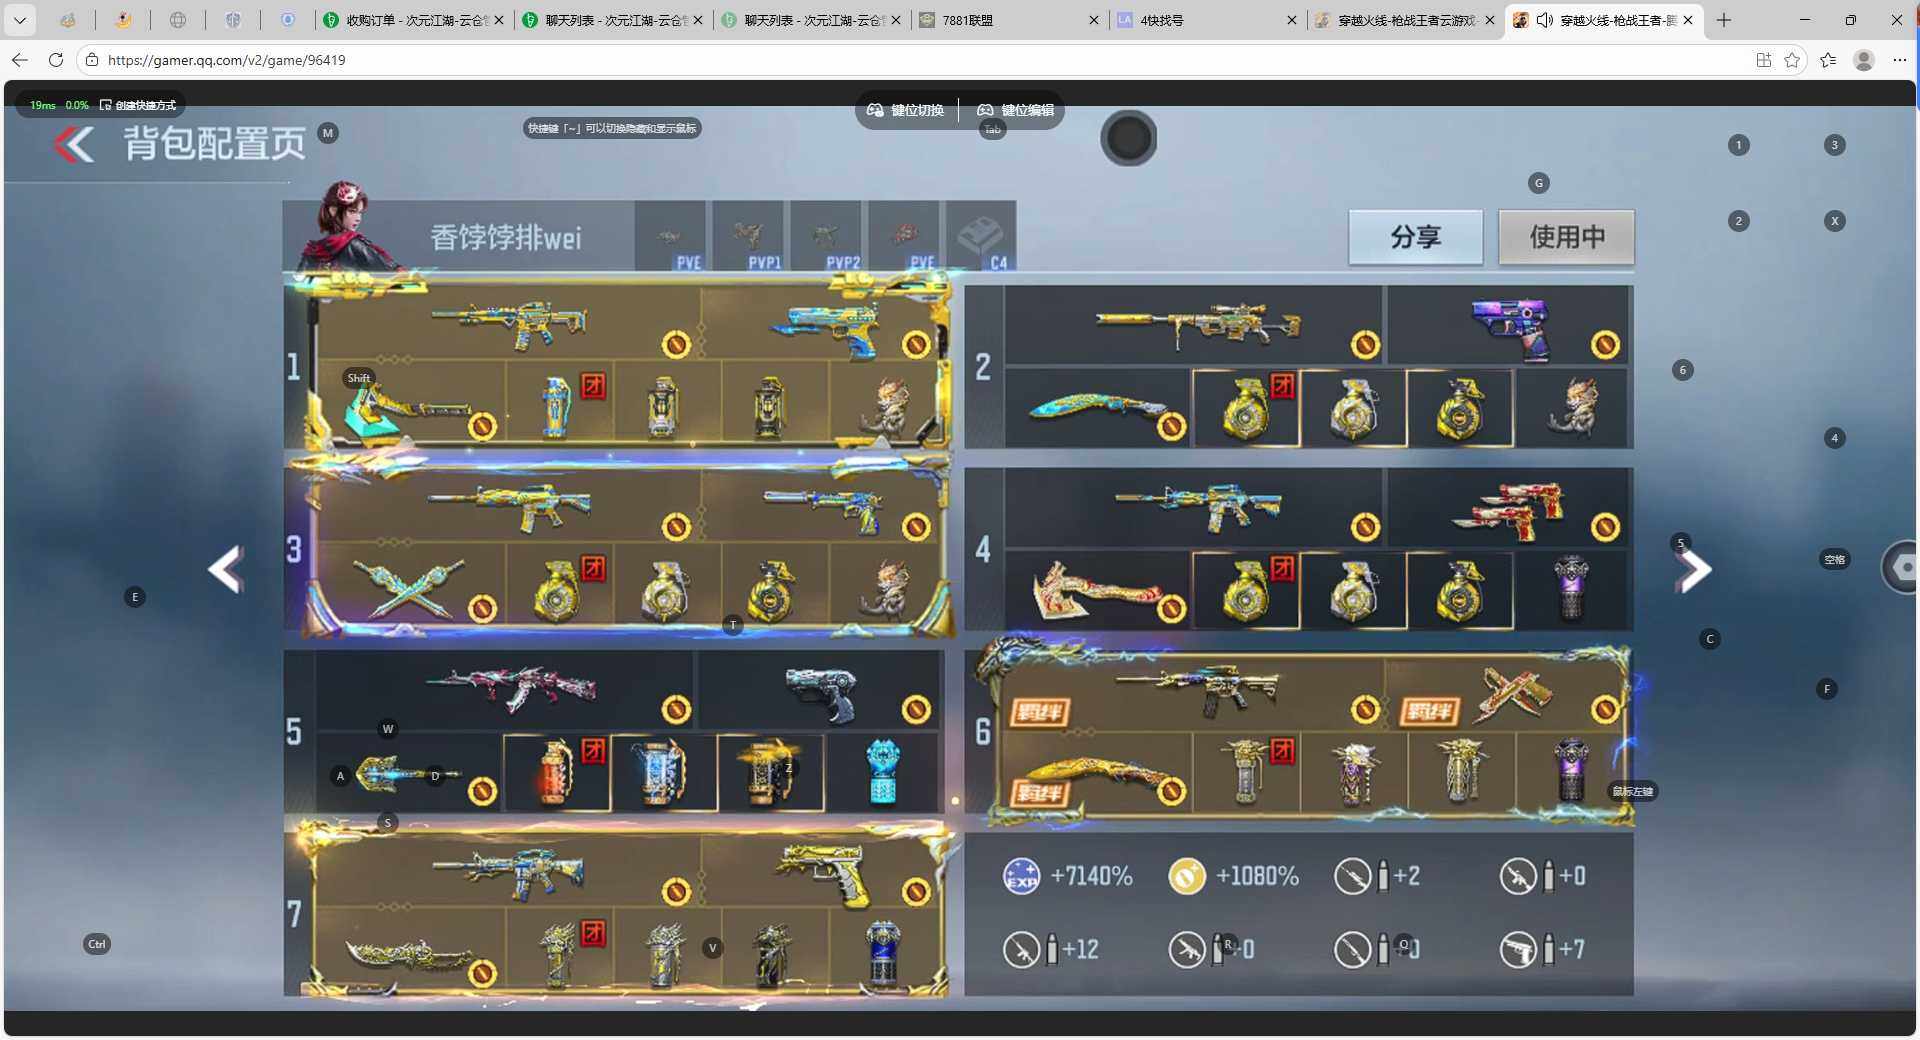Screen dimensions: 1920x1040
Task: Click the +1080% coin bonus value
Action: pos(1257,877)
